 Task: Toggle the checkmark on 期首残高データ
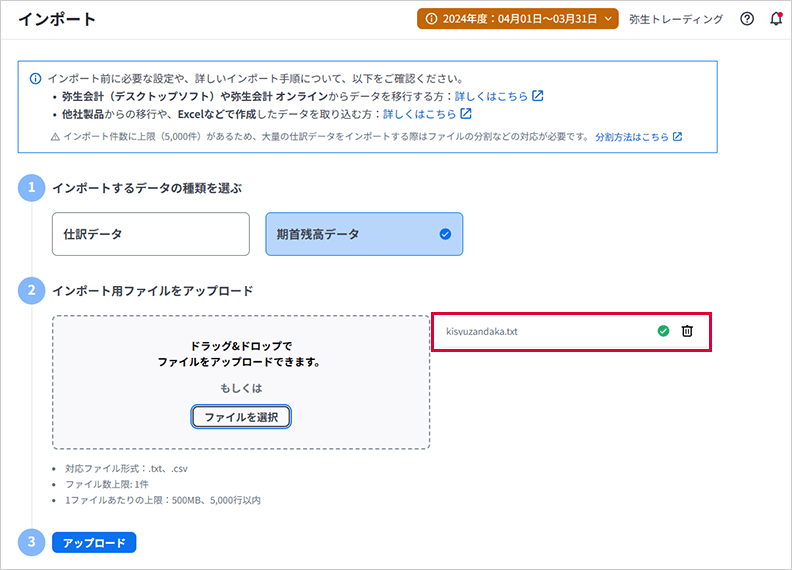[445, 234]
